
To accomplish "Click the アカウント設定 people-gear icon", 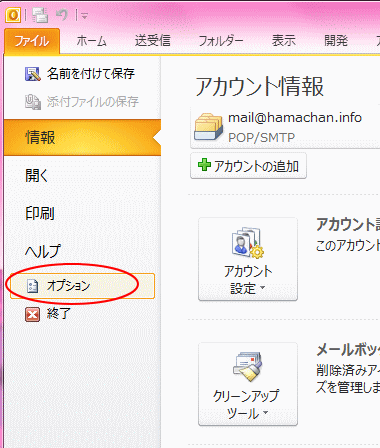I will point(248,242).
